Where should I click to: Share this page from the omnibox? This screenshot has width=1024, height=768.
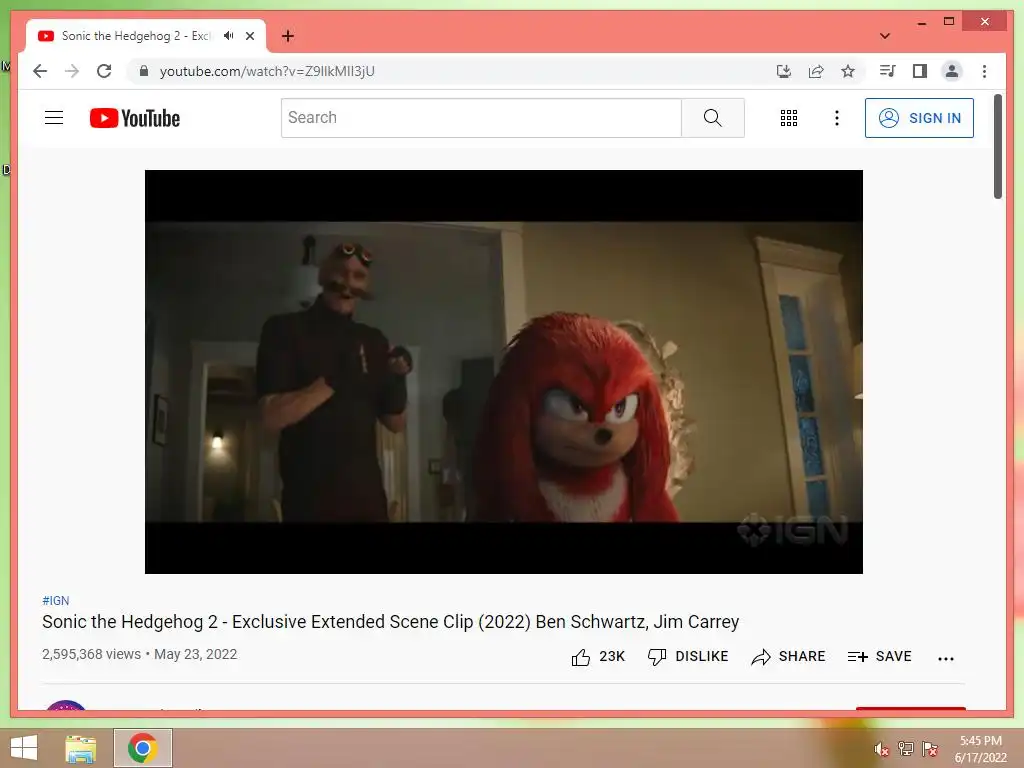click(x=816, y=71)
